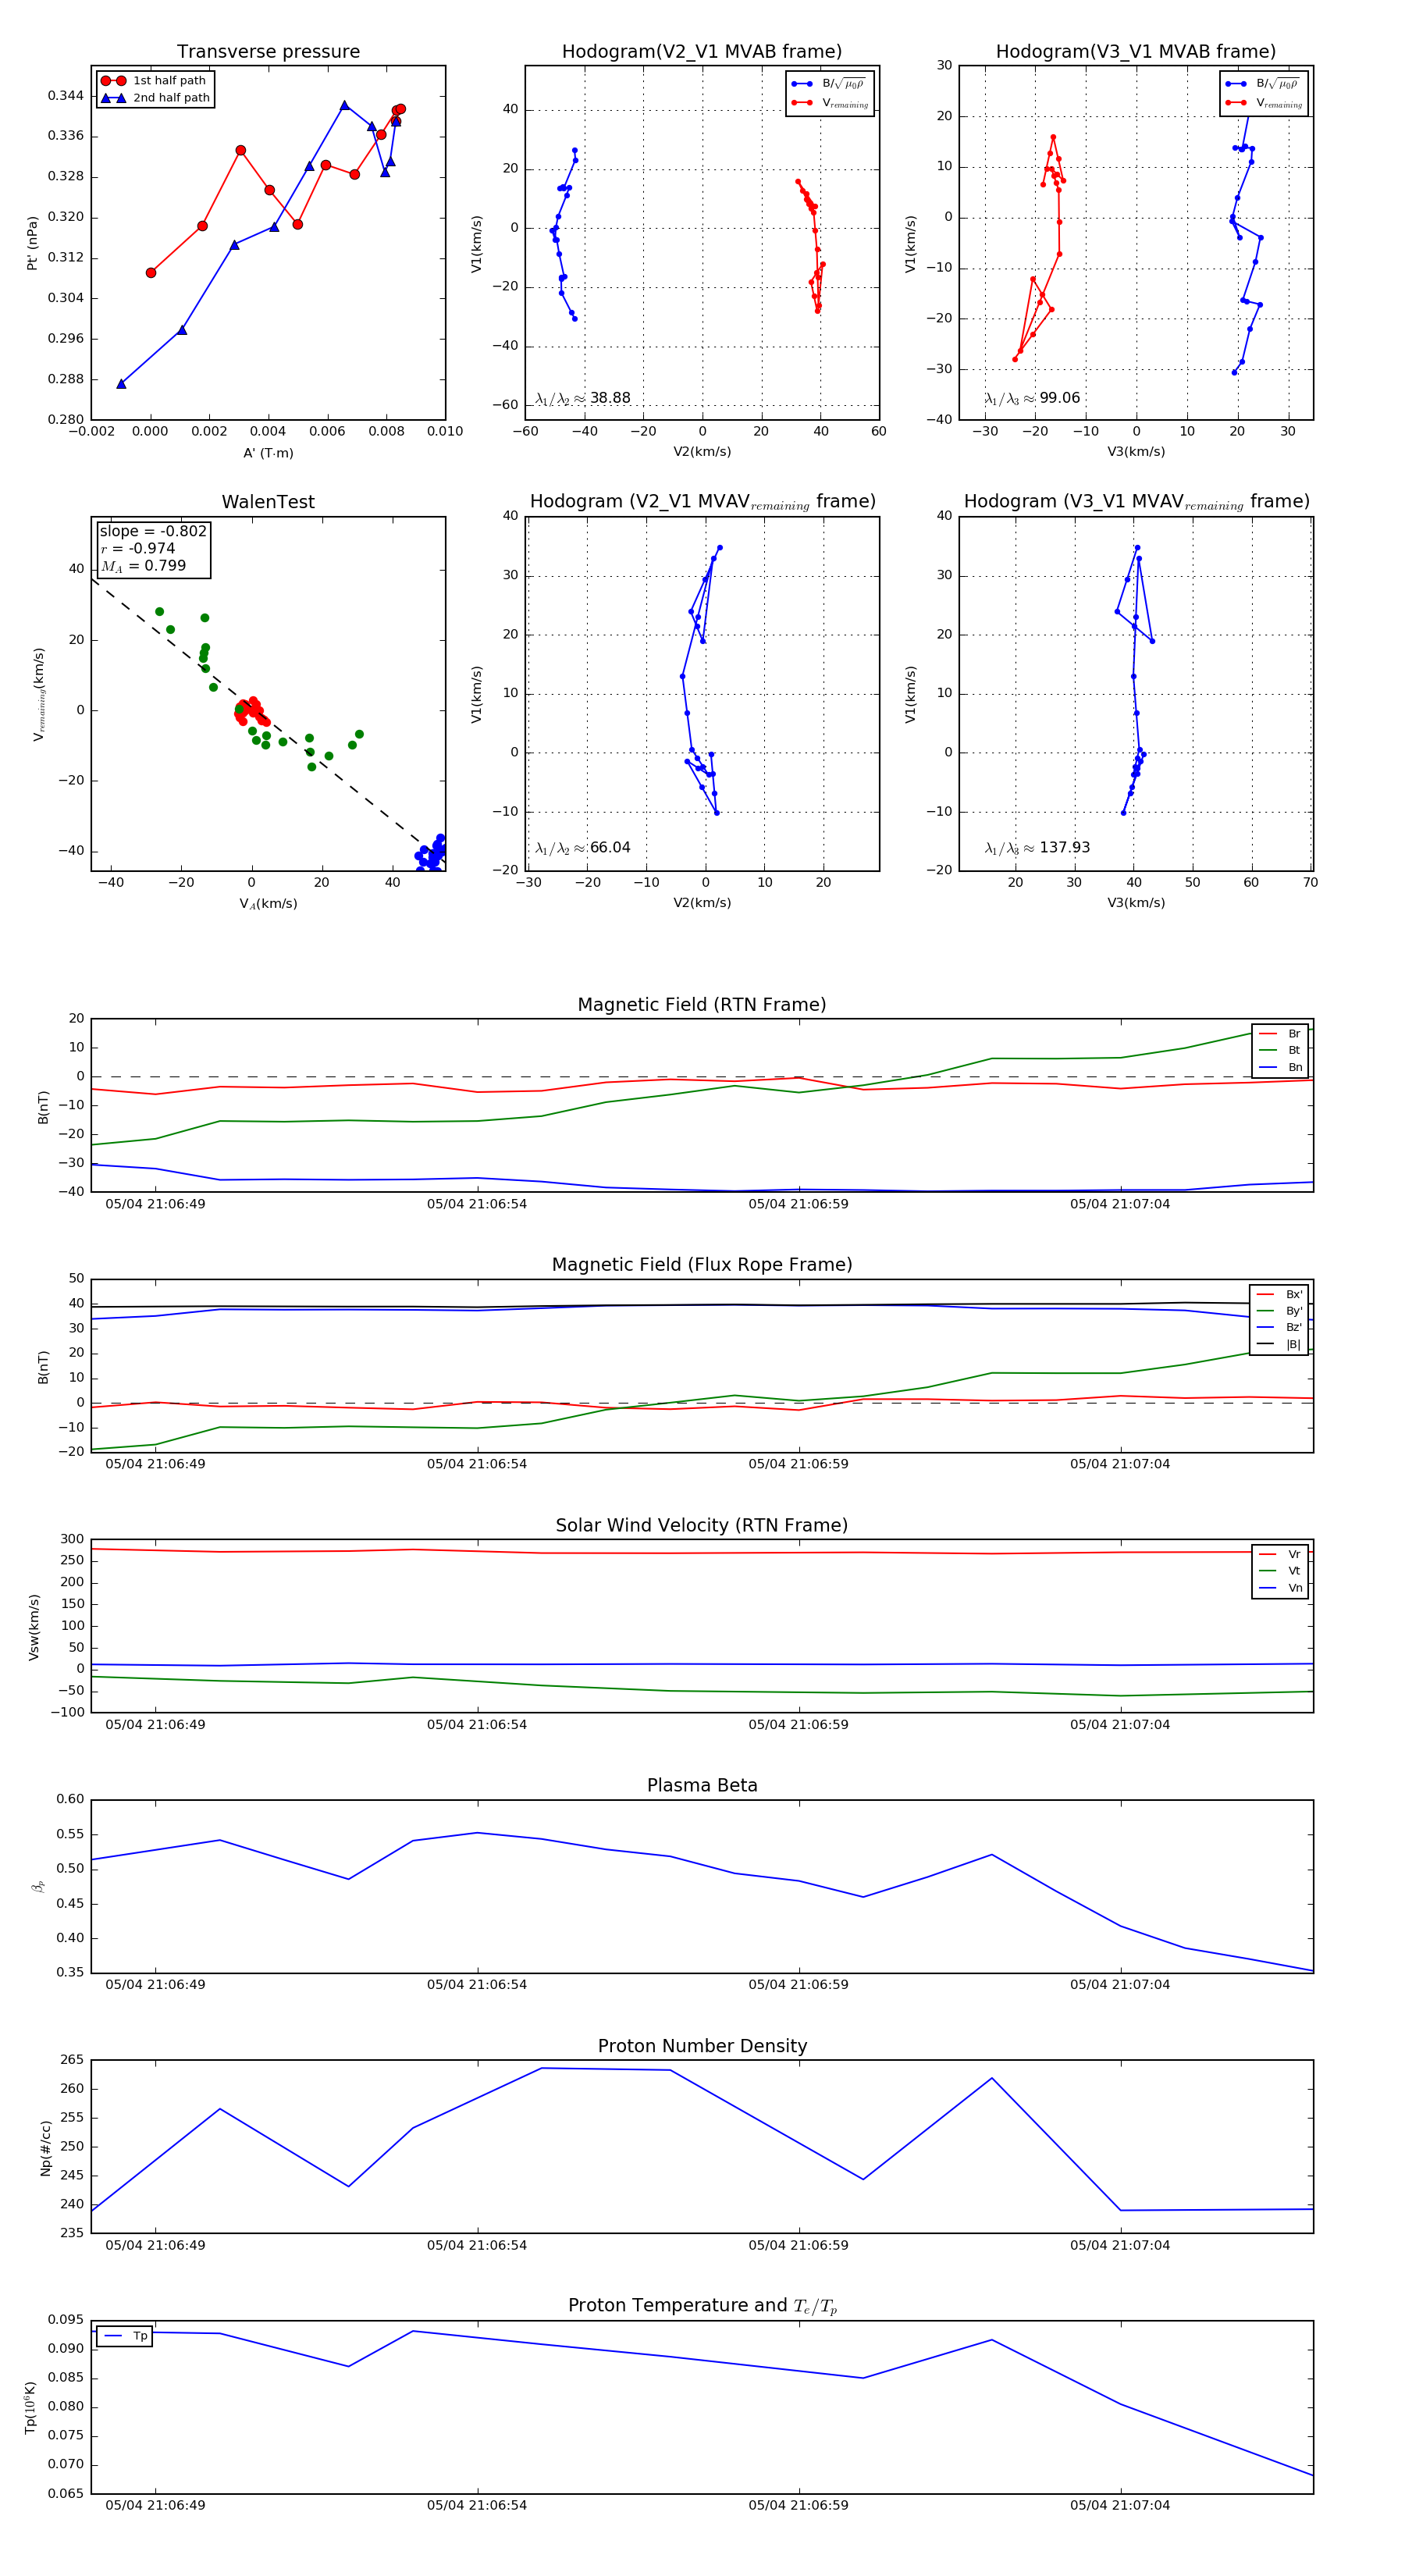The image size is (1405, 2576).
Task: Click the "V_A(km/s)" x-axis label
Action: (268, 904)
